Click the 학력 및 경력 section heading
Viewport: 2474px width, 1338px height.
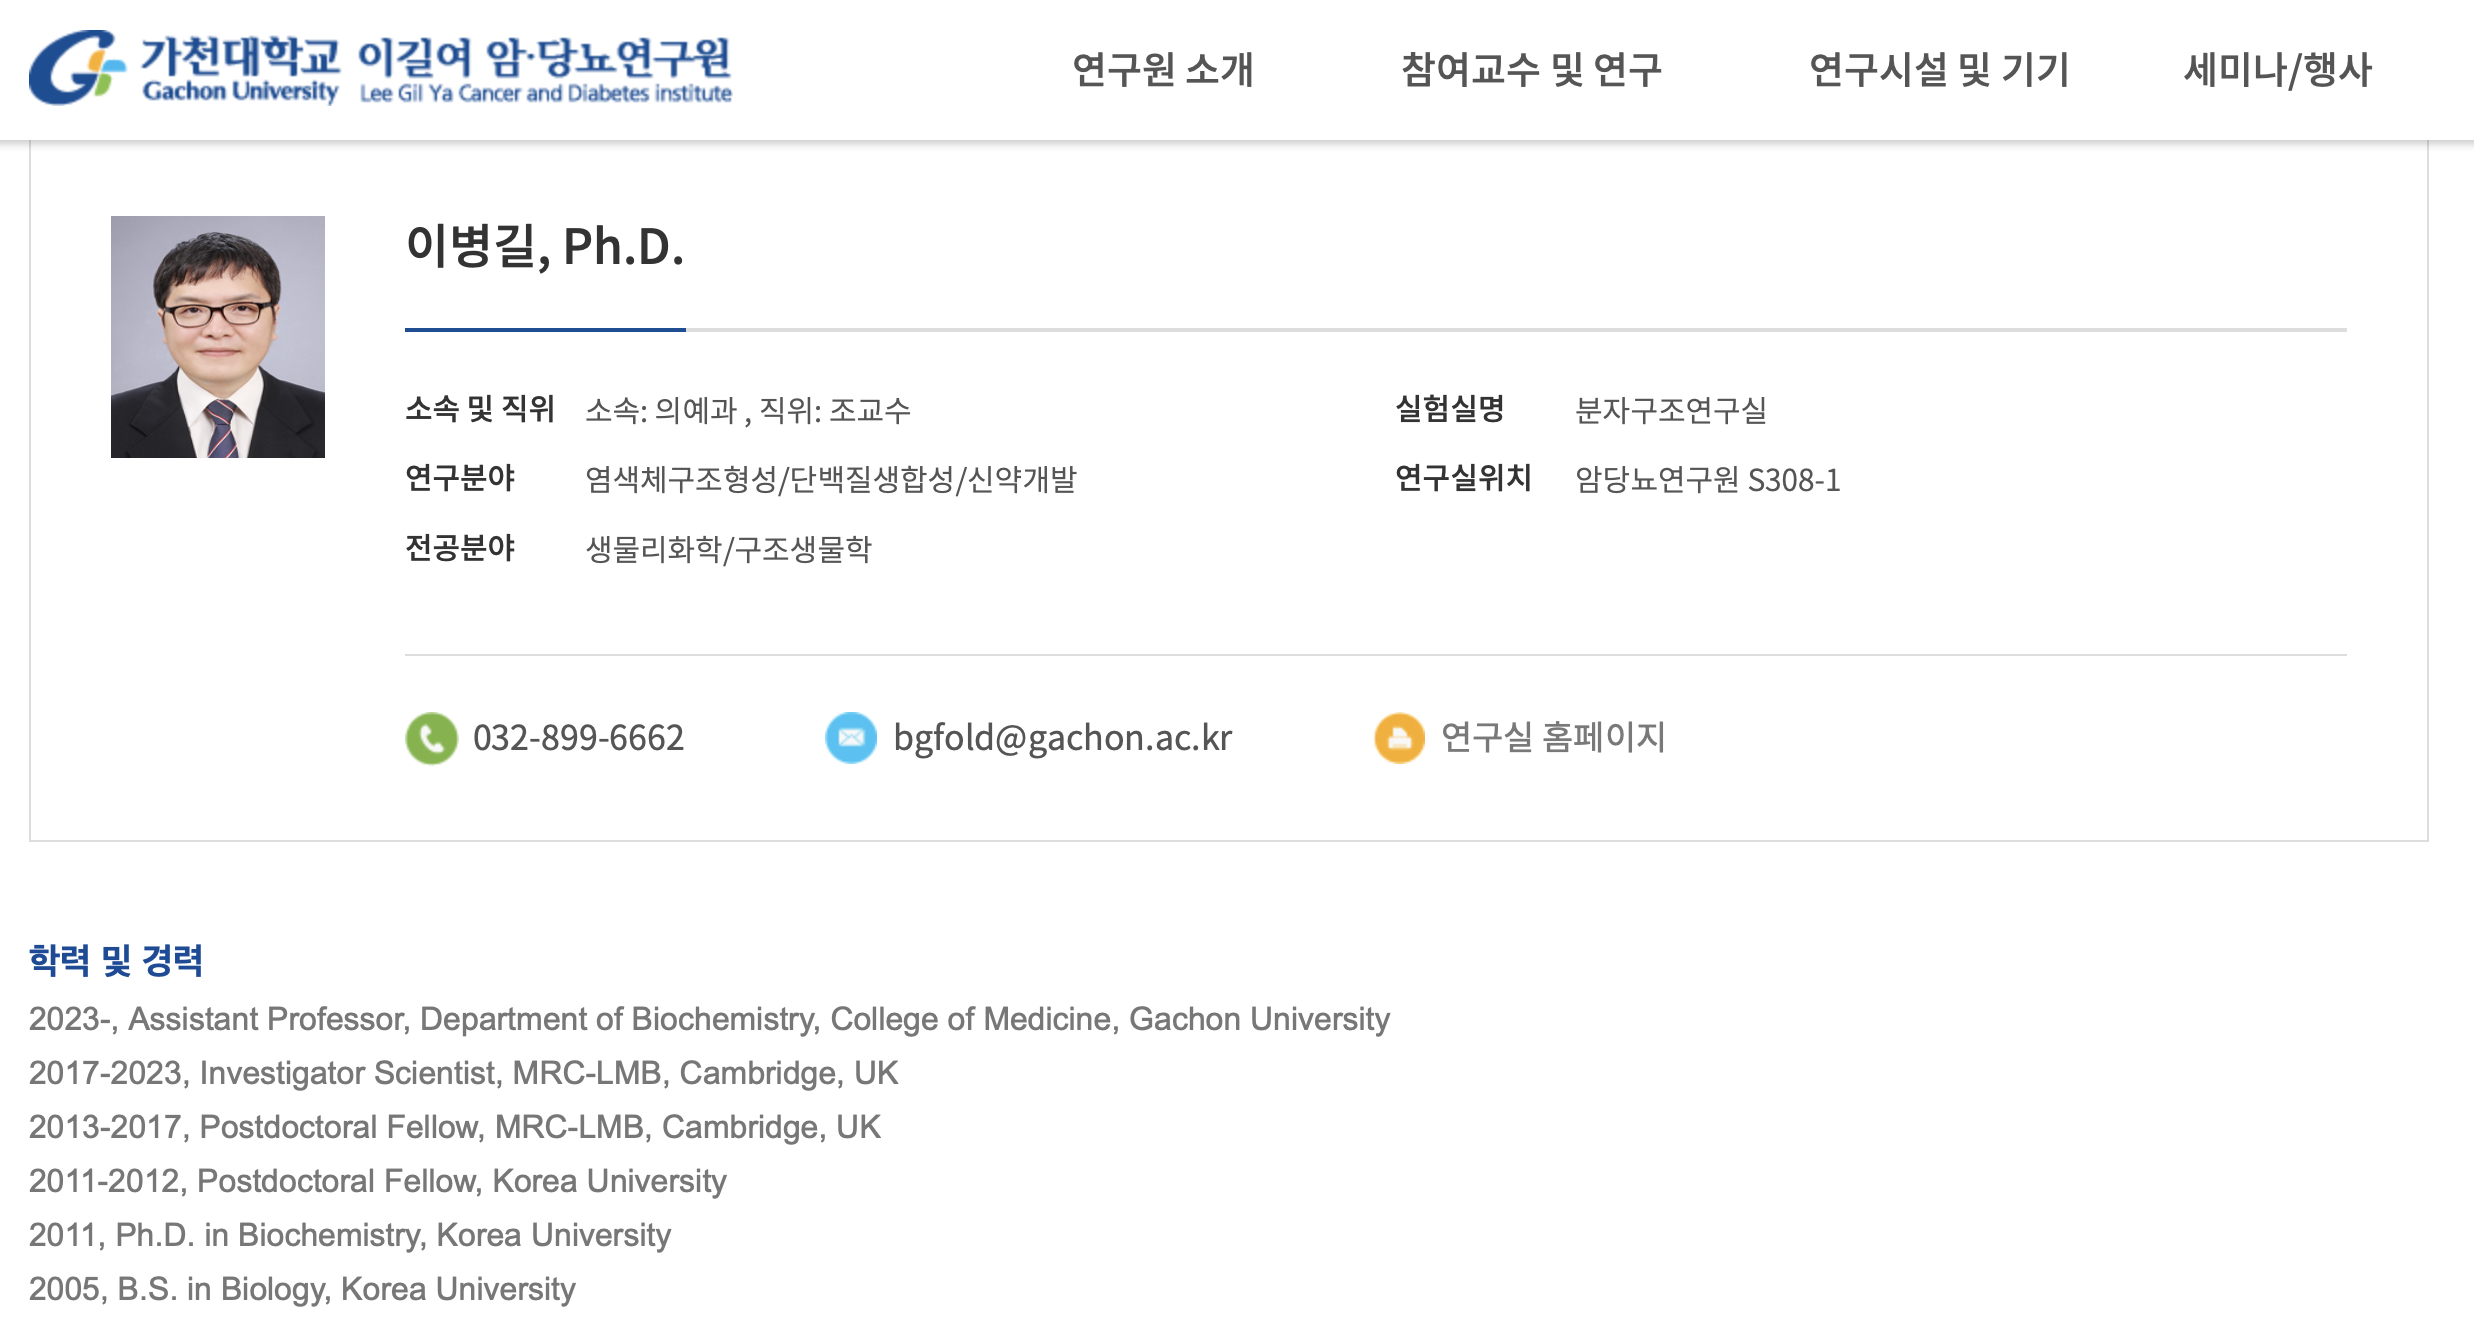[x=116, y=960]
